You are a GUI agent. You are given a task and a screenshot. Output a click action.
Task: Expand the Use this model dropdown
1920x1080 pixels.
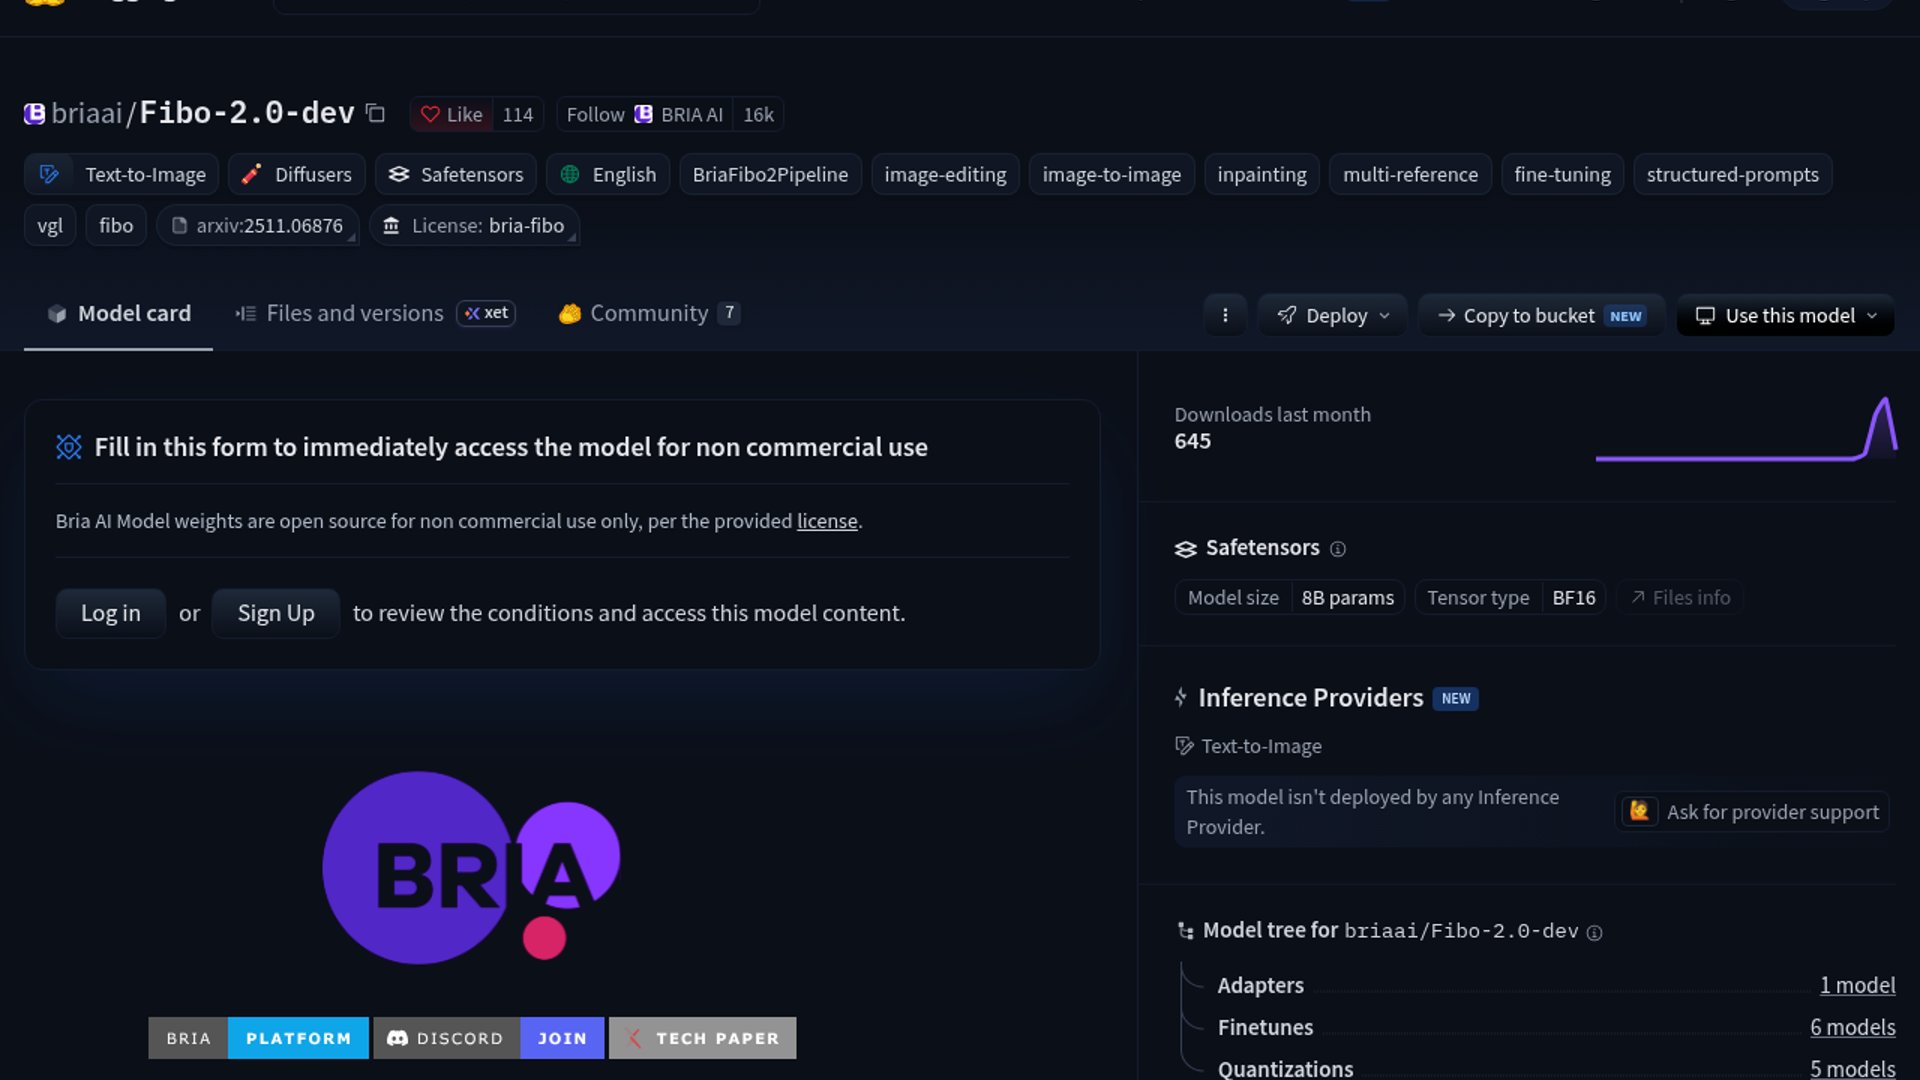pos(1785,315)
